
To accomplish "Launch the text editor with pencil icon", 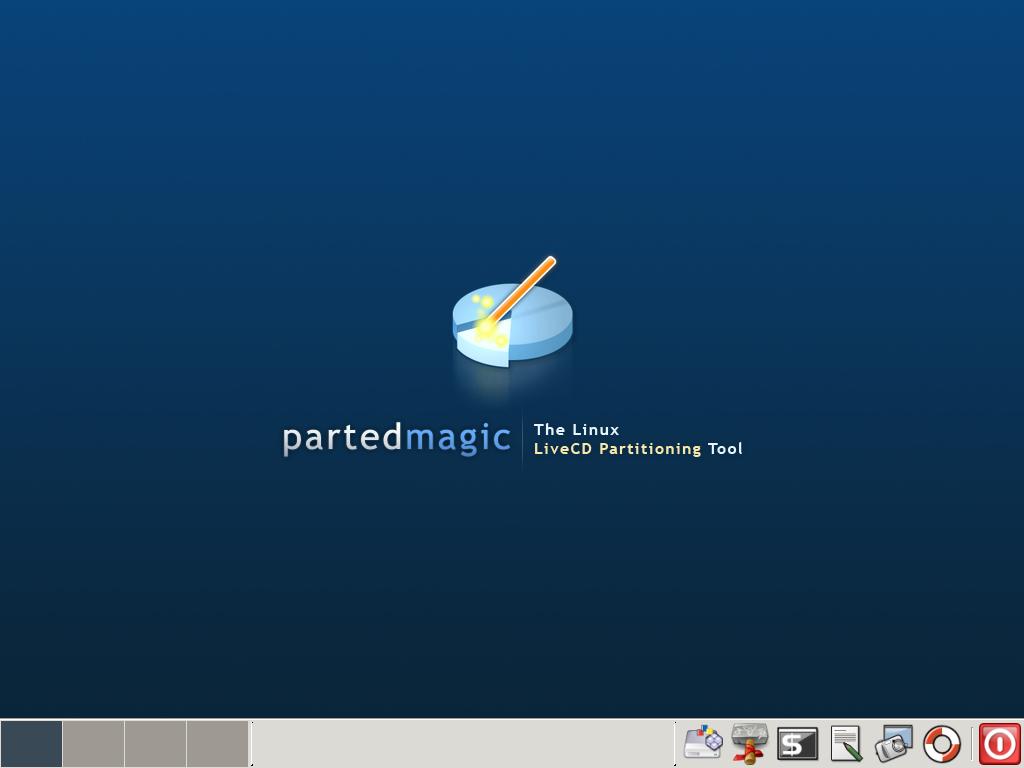I will click(846, 743).
